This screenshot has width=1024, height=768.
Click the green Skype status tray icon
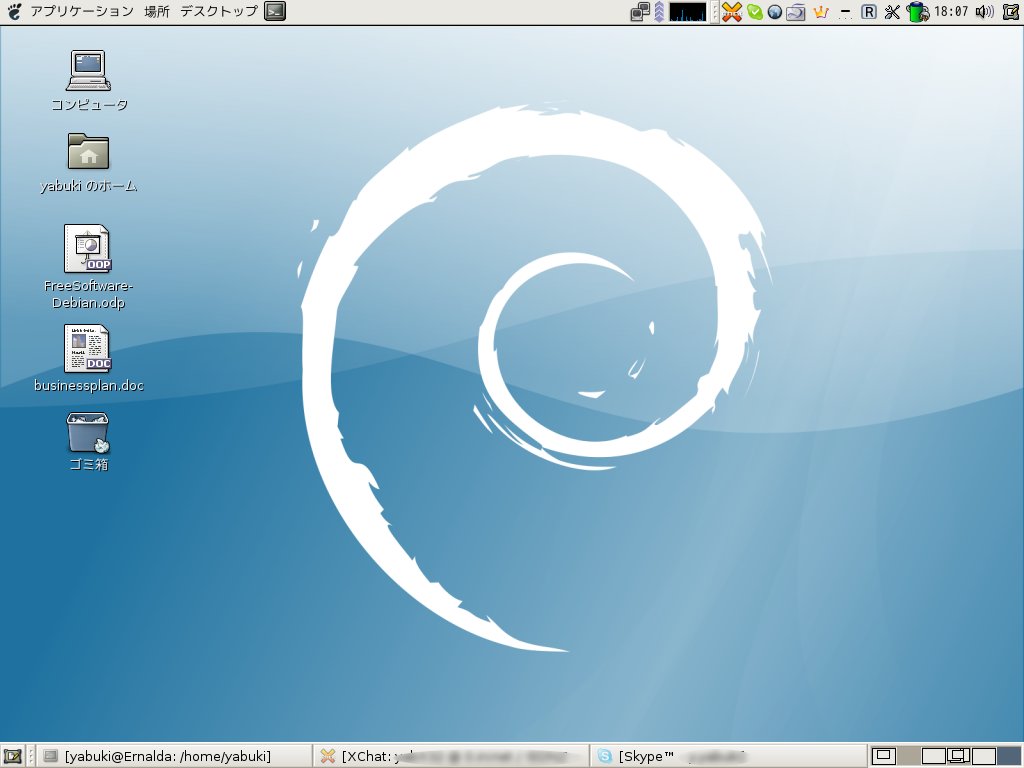(755, 12)
